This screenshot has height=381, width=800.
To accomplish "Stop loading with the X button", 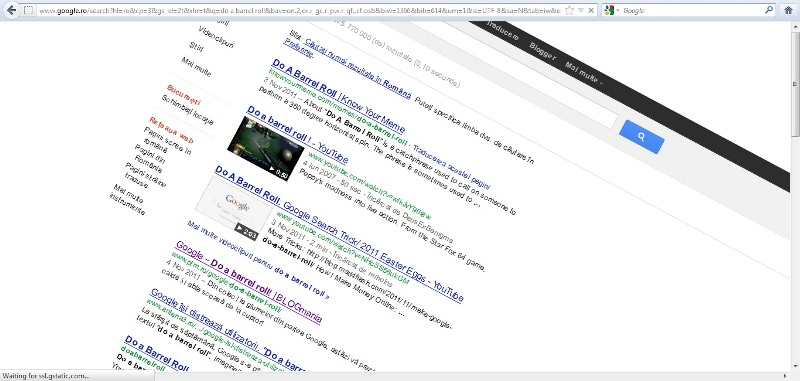I will point(591,10).
